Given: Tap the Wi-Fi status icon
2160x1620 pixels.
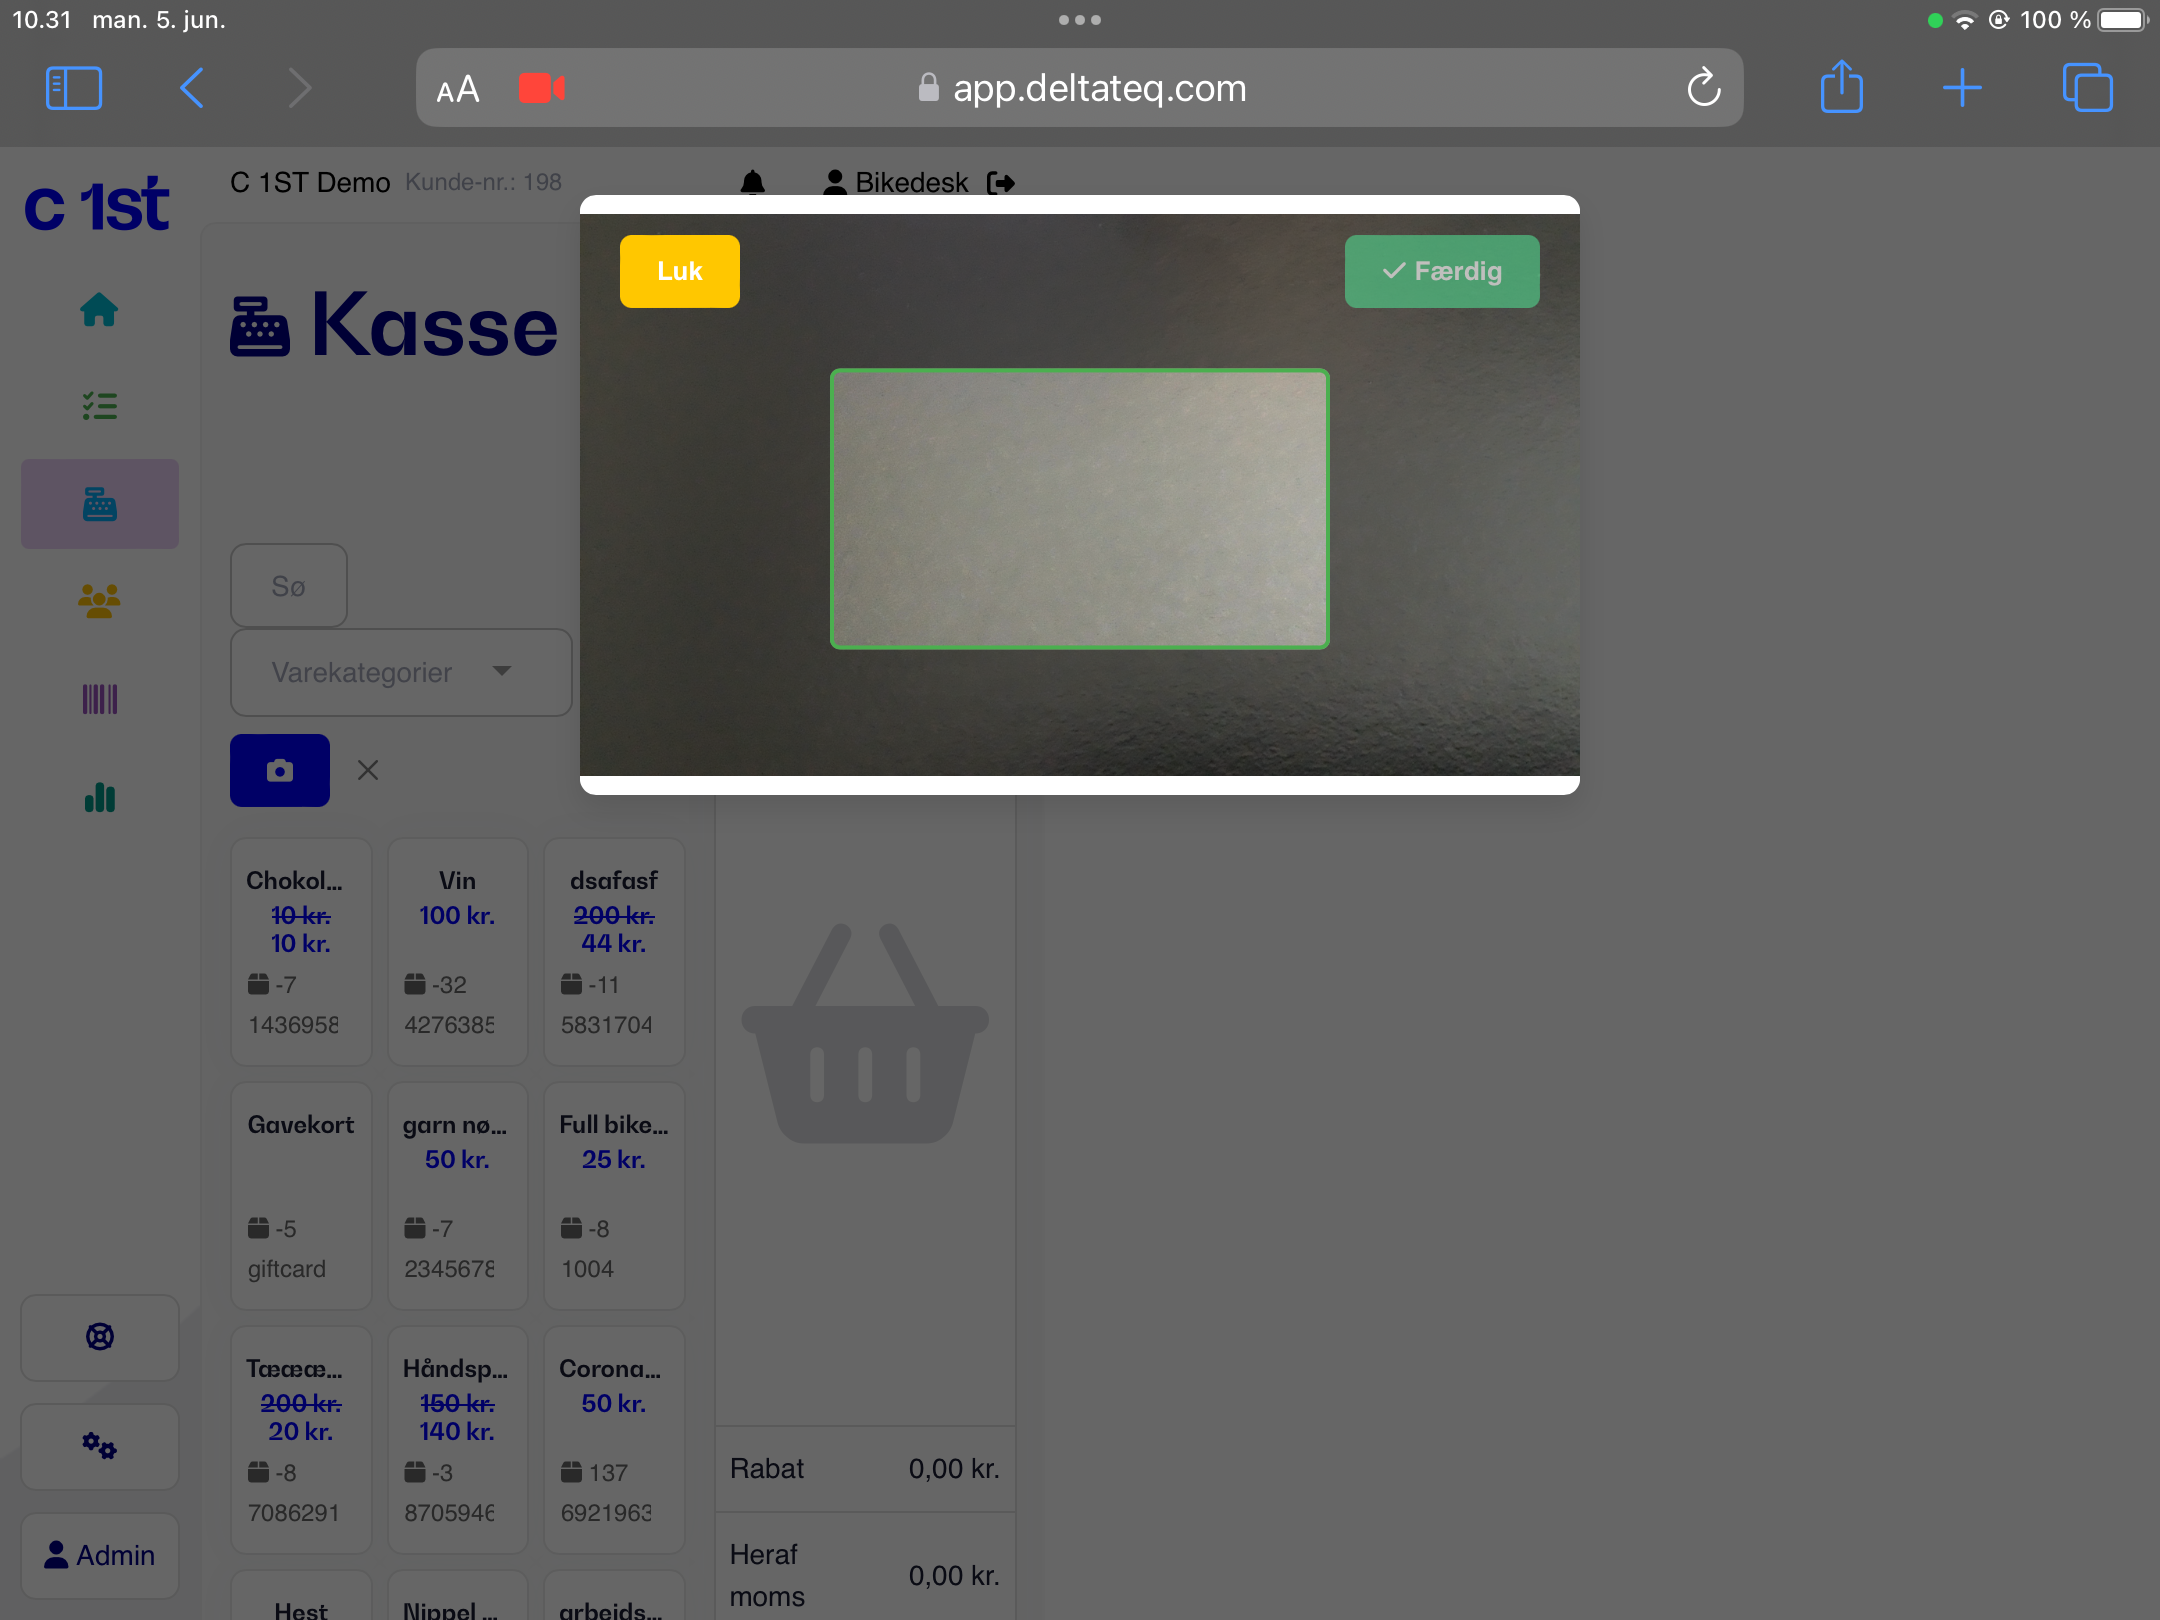Looking at the screenshot, I should point(1965,20).
